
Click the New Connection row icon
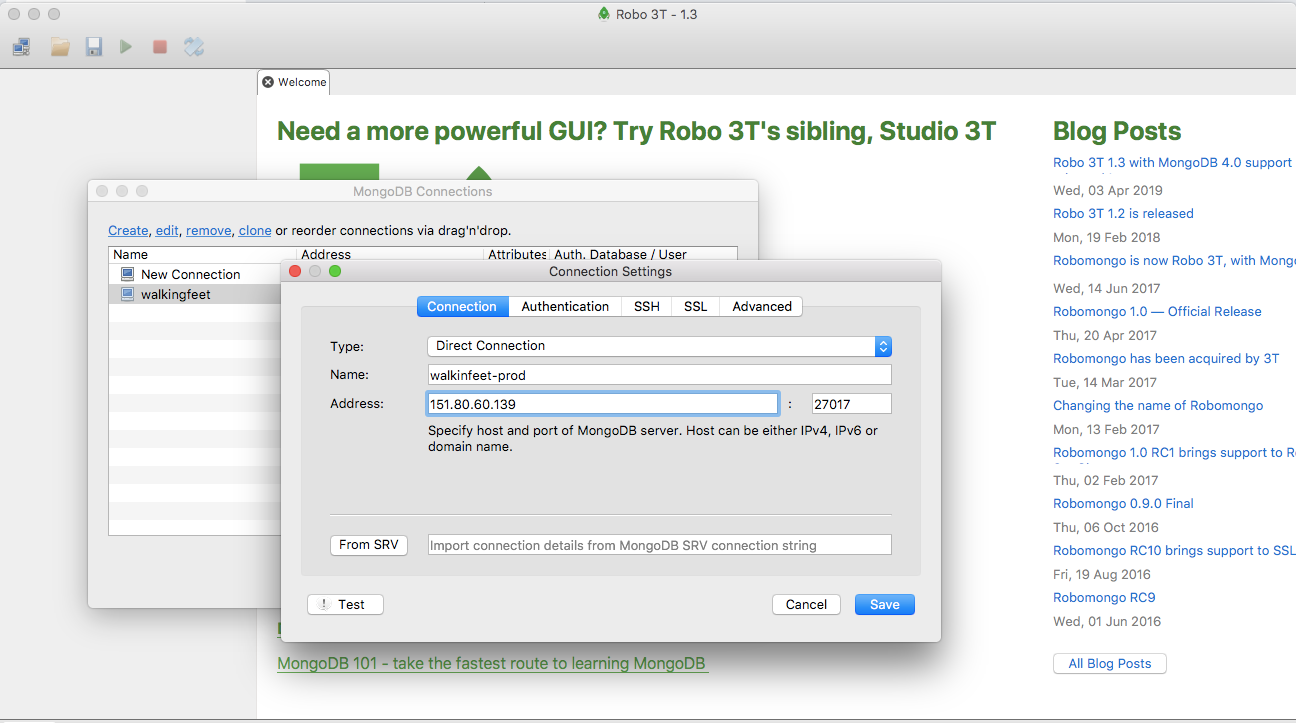pos(127,274)
